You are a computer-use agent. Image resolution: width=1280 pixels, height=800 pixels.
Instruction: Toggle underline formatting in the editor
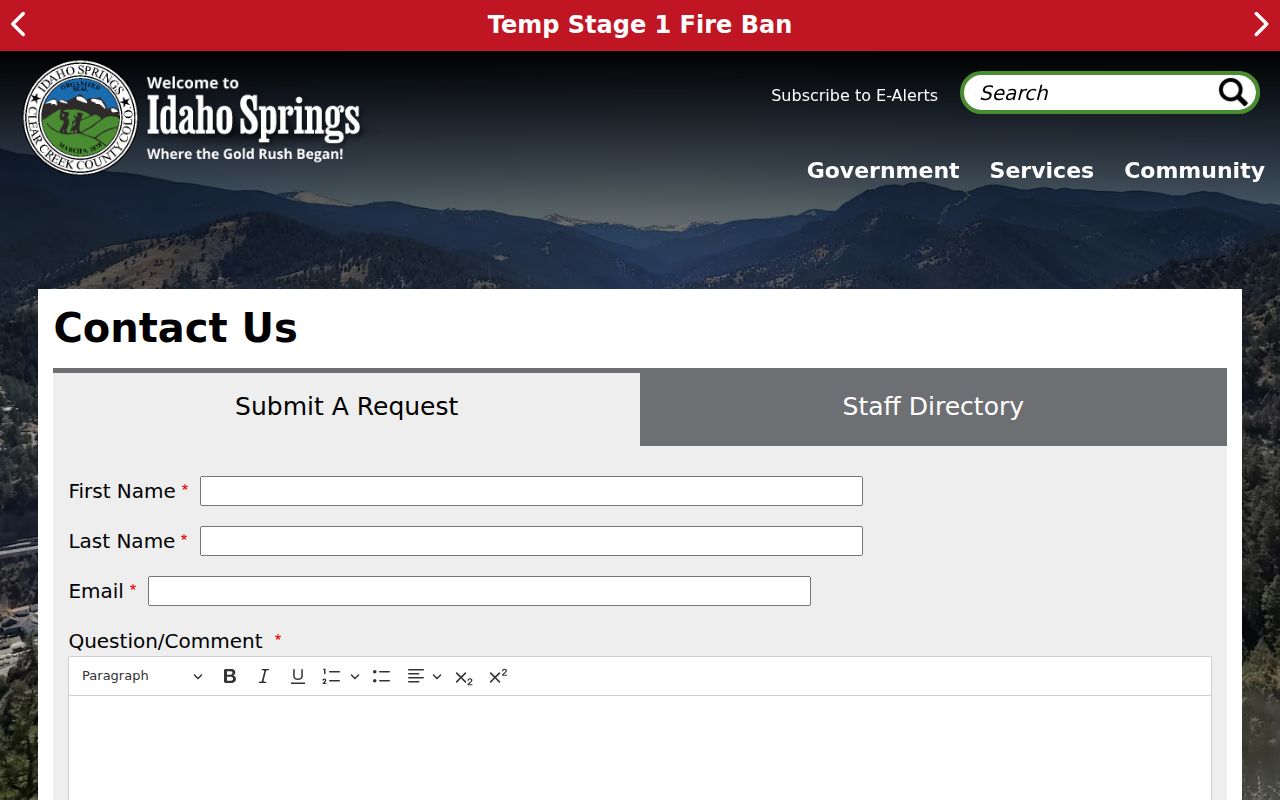point(298,677)
